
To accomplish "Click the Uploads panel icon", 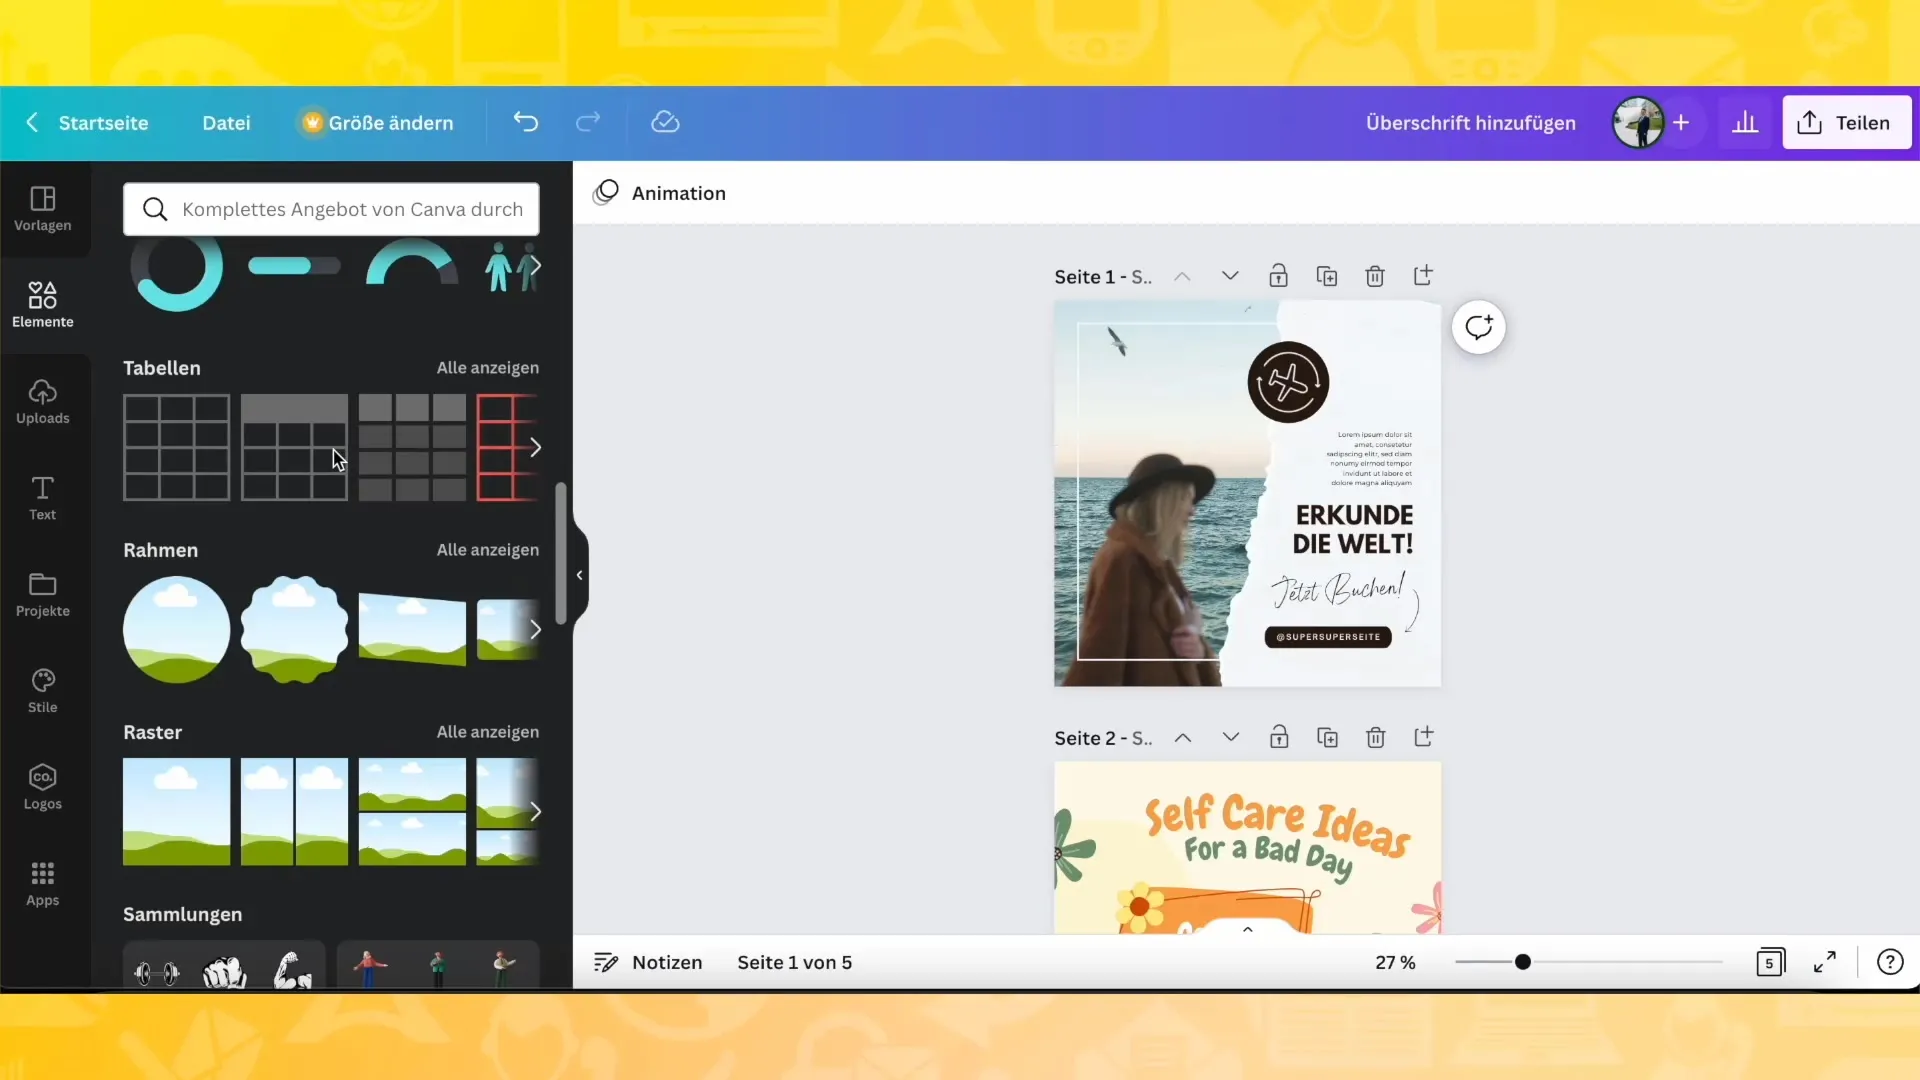I will [42, 401].
